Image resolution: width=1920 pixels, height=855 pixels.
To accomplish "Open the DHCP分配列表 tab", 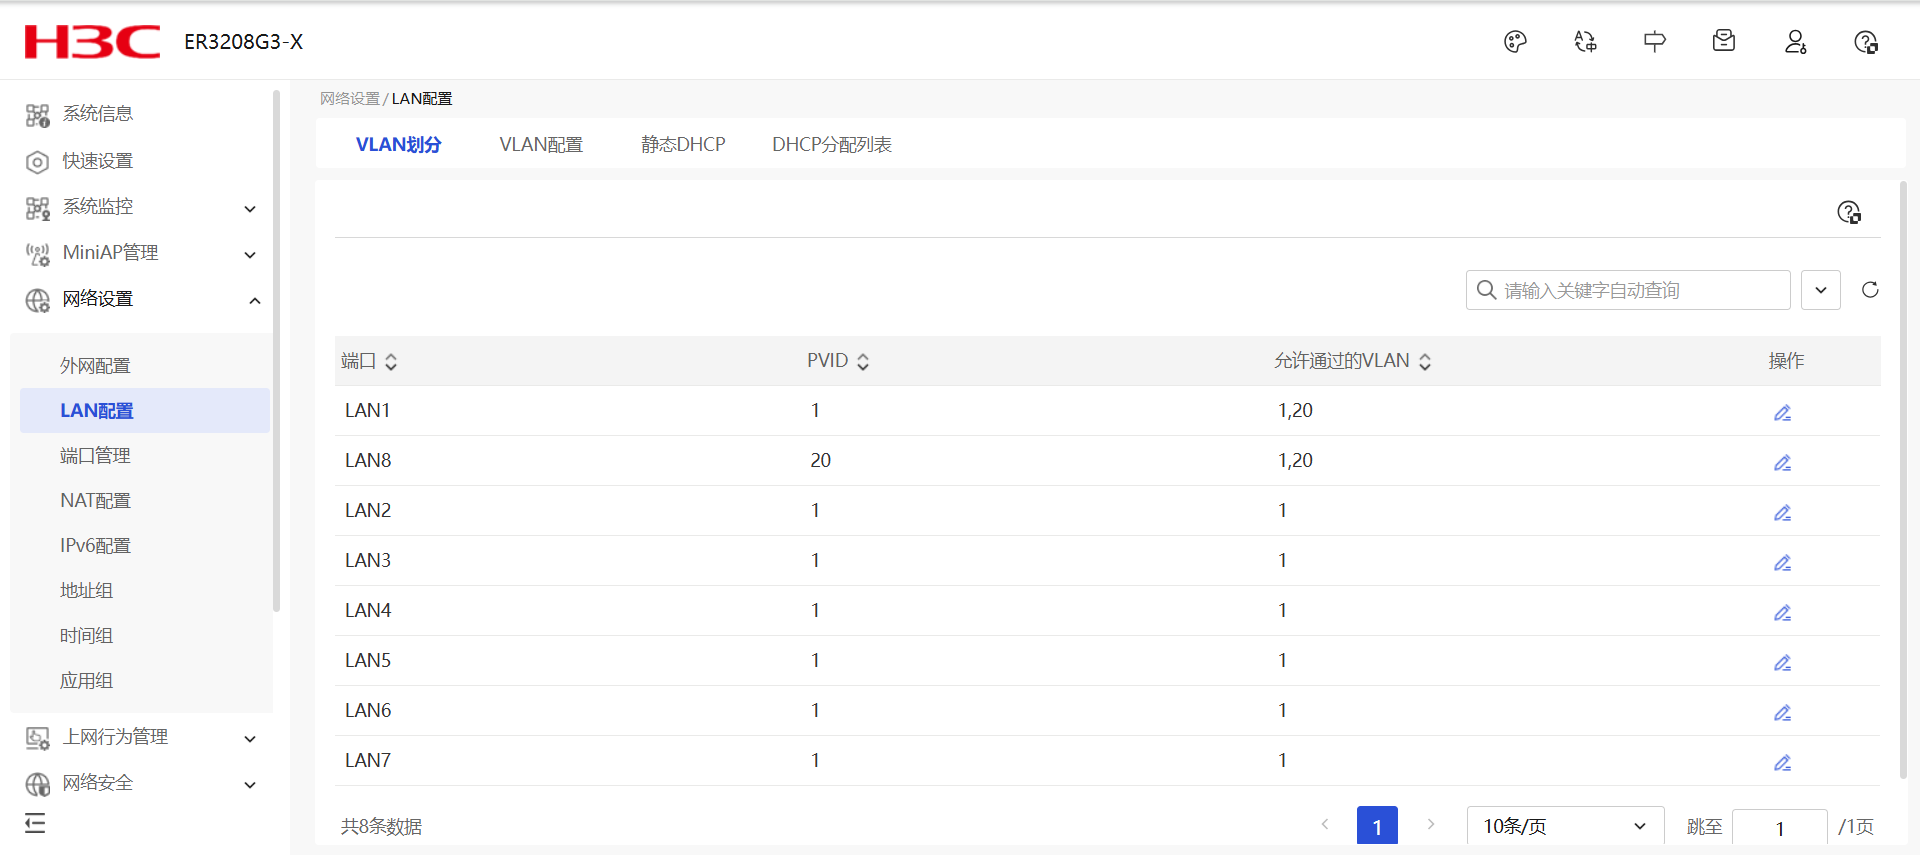I will tap(831, 145).
